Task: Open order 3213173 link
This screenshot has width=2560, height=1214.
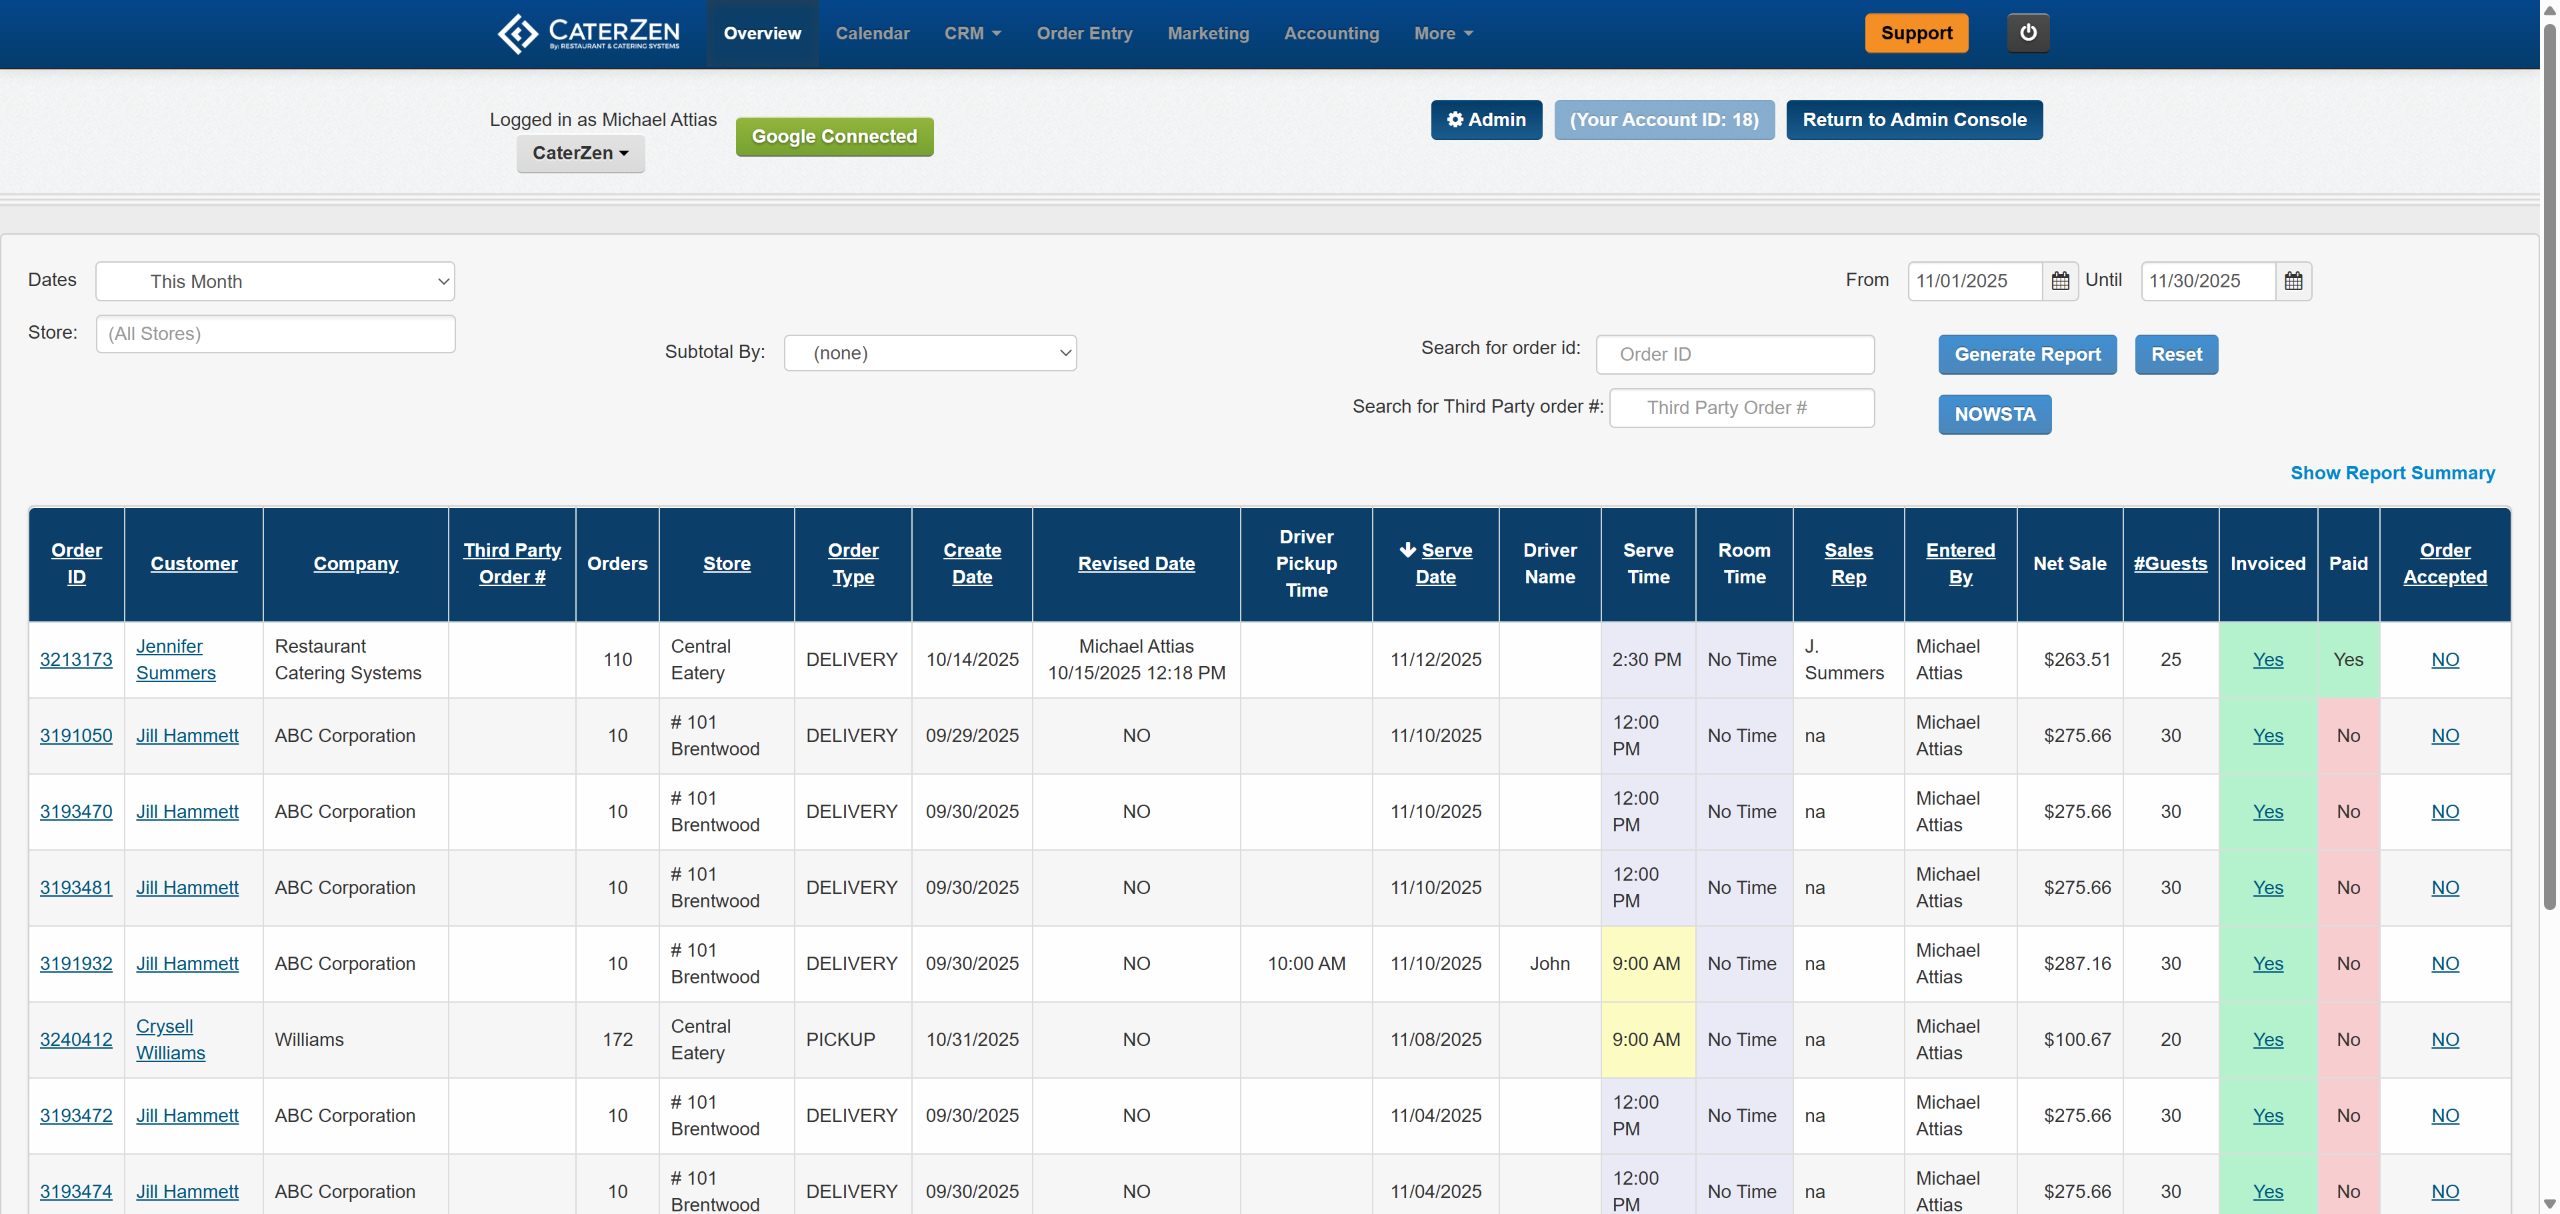Action: [76, 660]
